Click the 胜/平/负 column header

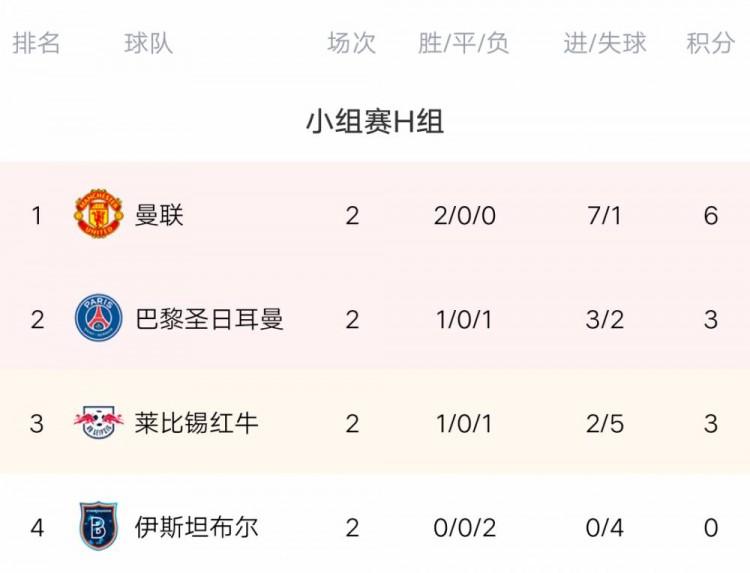464,44
